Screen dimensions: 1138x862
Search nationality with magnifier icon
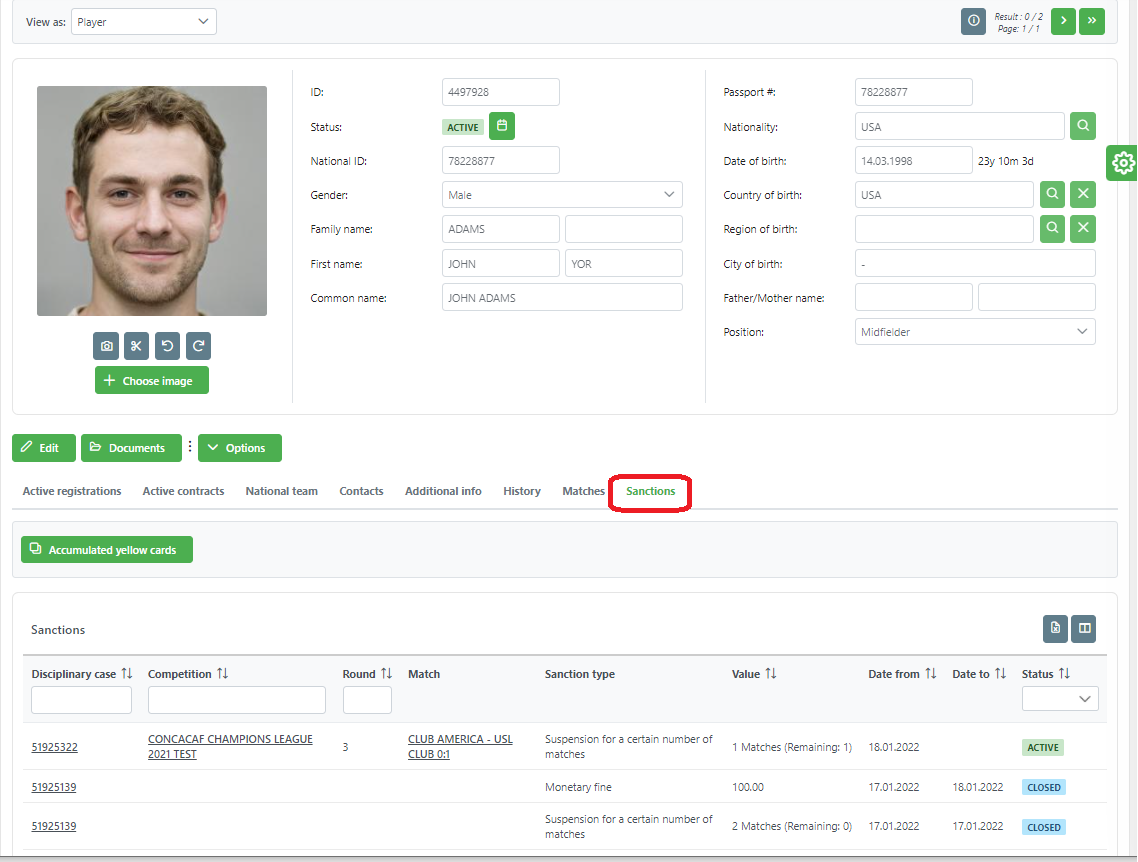pyautogui.click(x=1083, y=126)
